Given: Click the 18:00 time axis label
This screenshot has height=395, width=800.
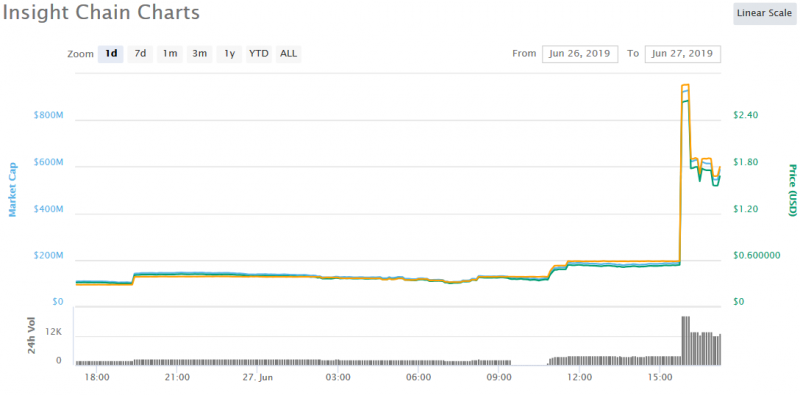Looking at the screenshot, I should click(x=96, y=378).
